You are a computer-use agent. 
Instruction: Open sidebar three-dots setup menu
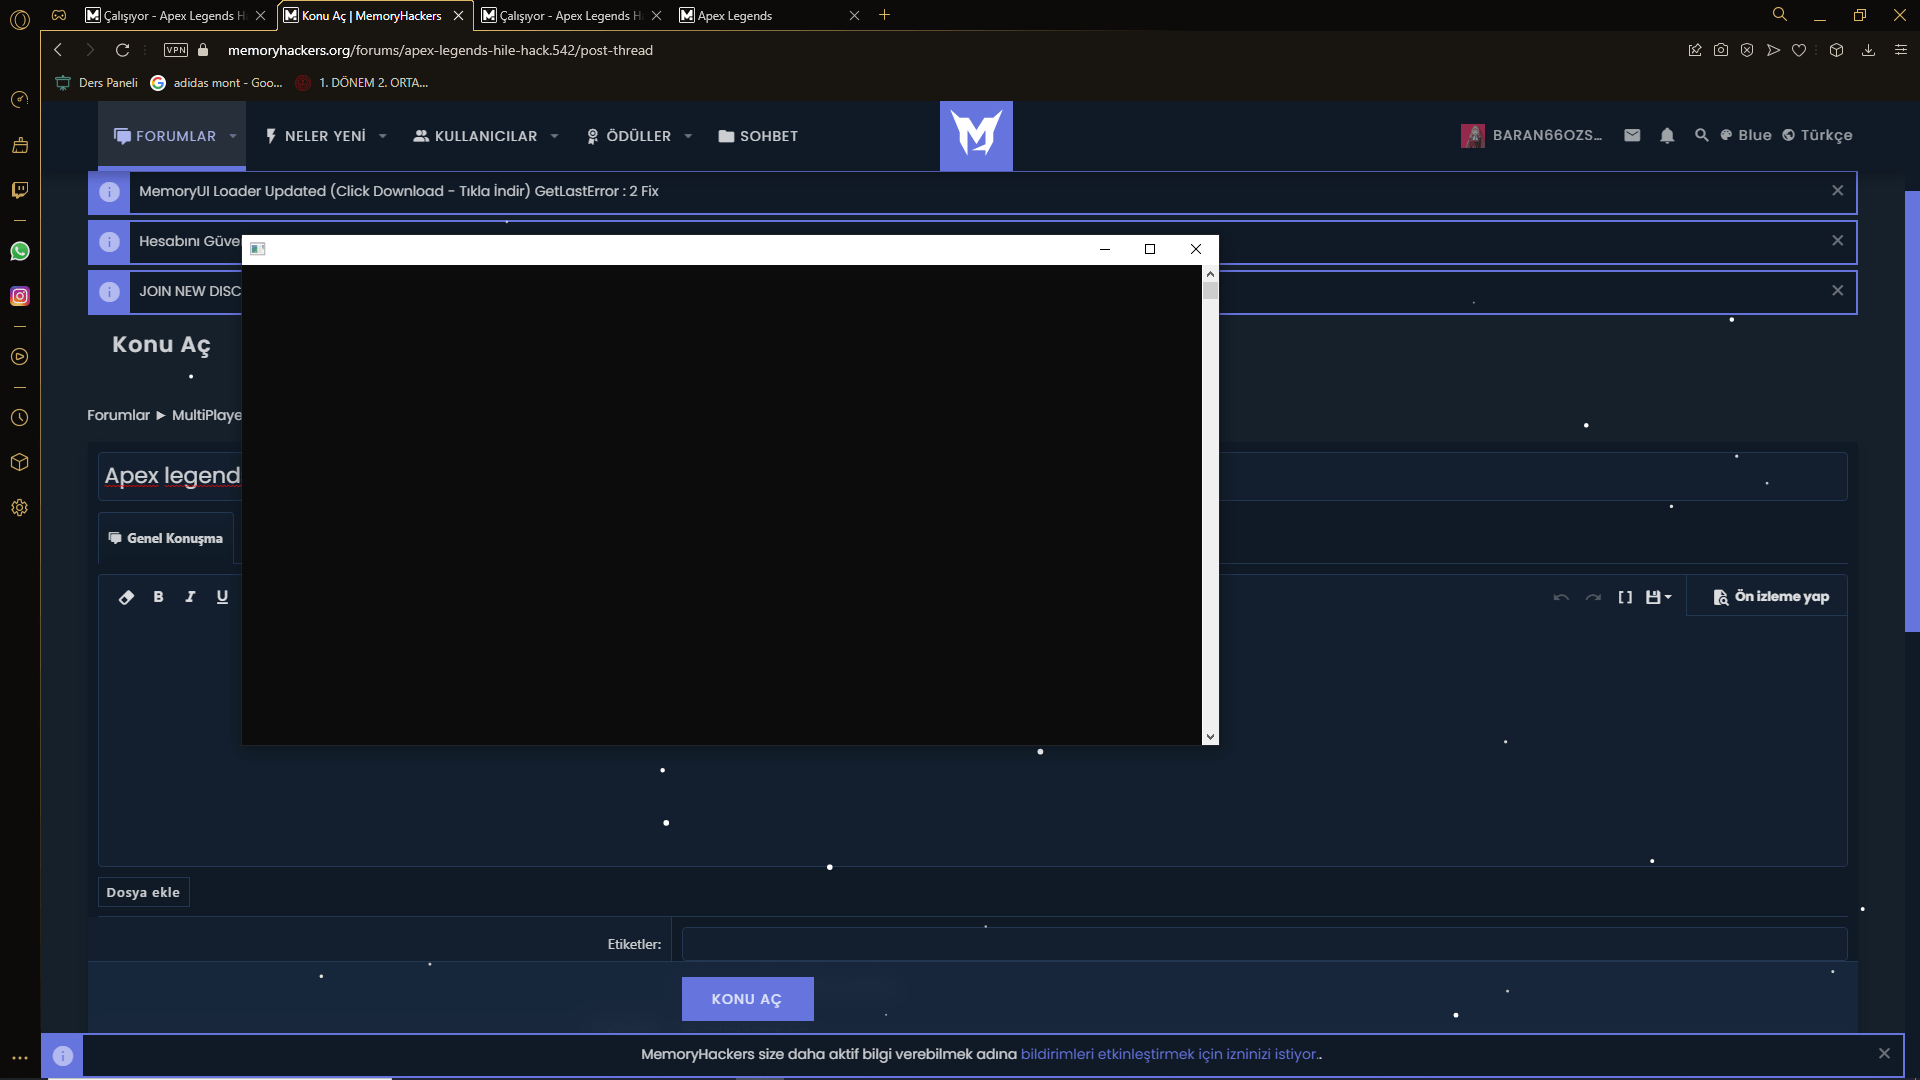(x=19, y=1058)
